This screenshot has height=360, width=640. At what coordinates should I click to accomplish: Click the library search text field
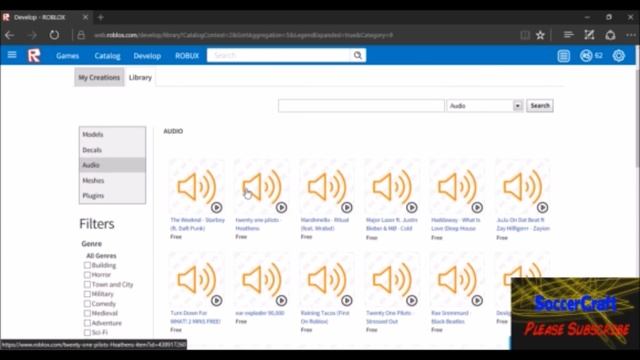[x=361, y=106]
